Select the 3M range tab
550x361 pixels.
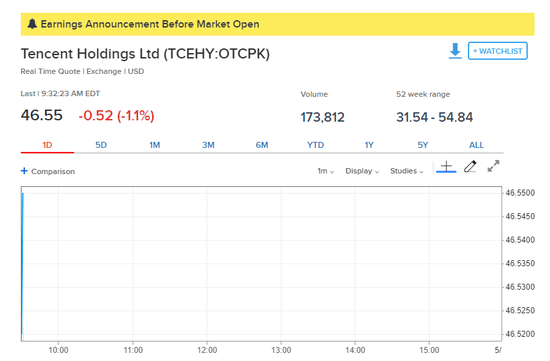coord(208,145)
